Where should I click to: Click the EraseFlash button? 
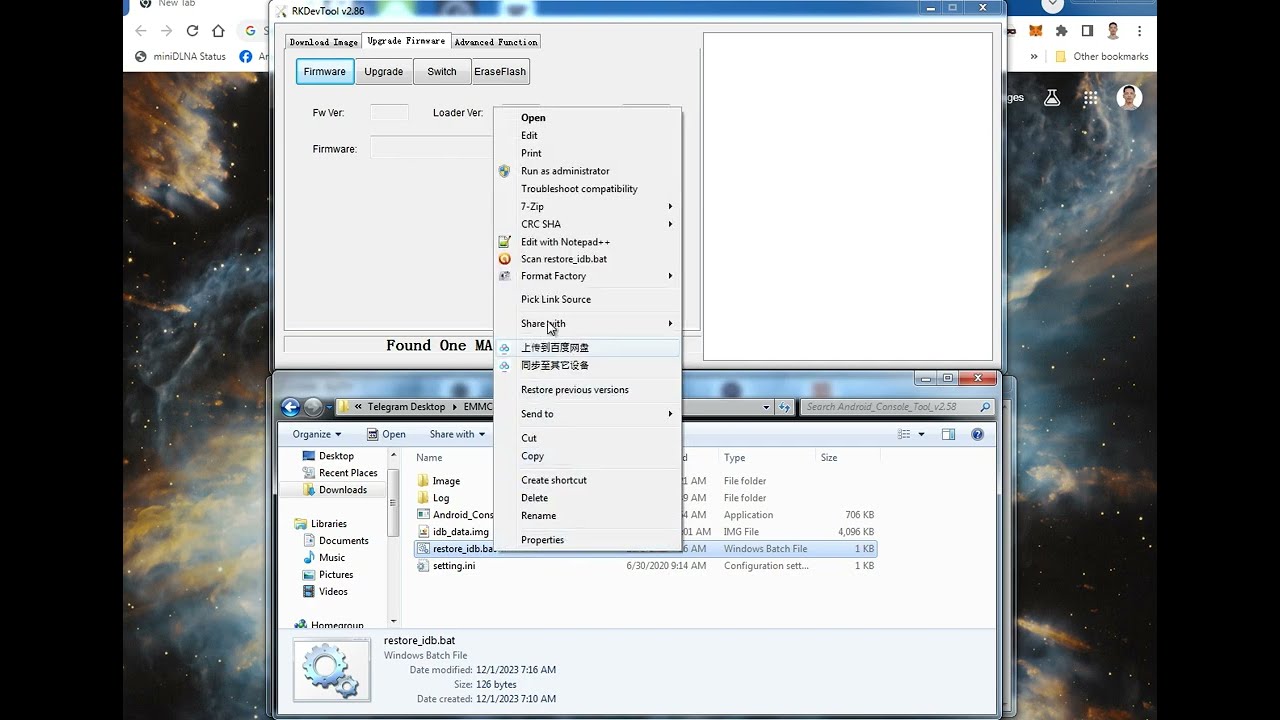[x=500, y=72]
